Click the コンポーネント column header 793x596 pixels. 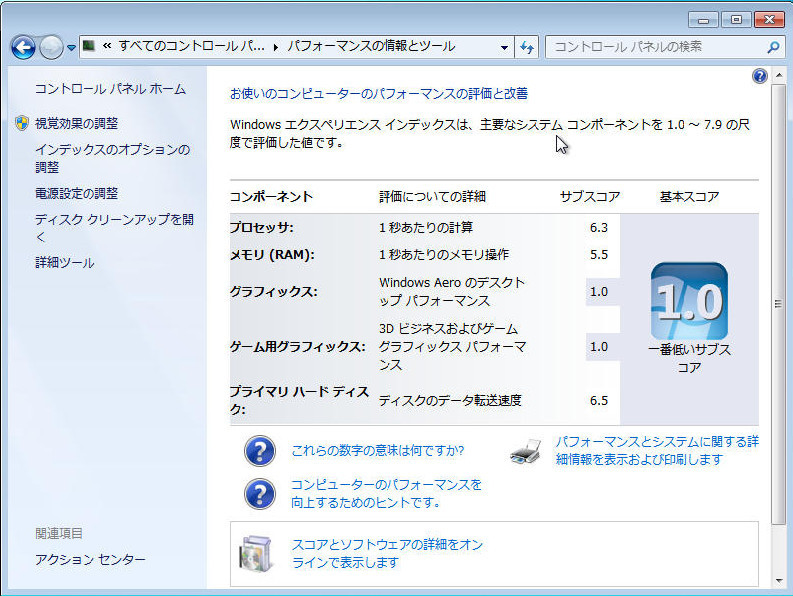tap(272, 196)
